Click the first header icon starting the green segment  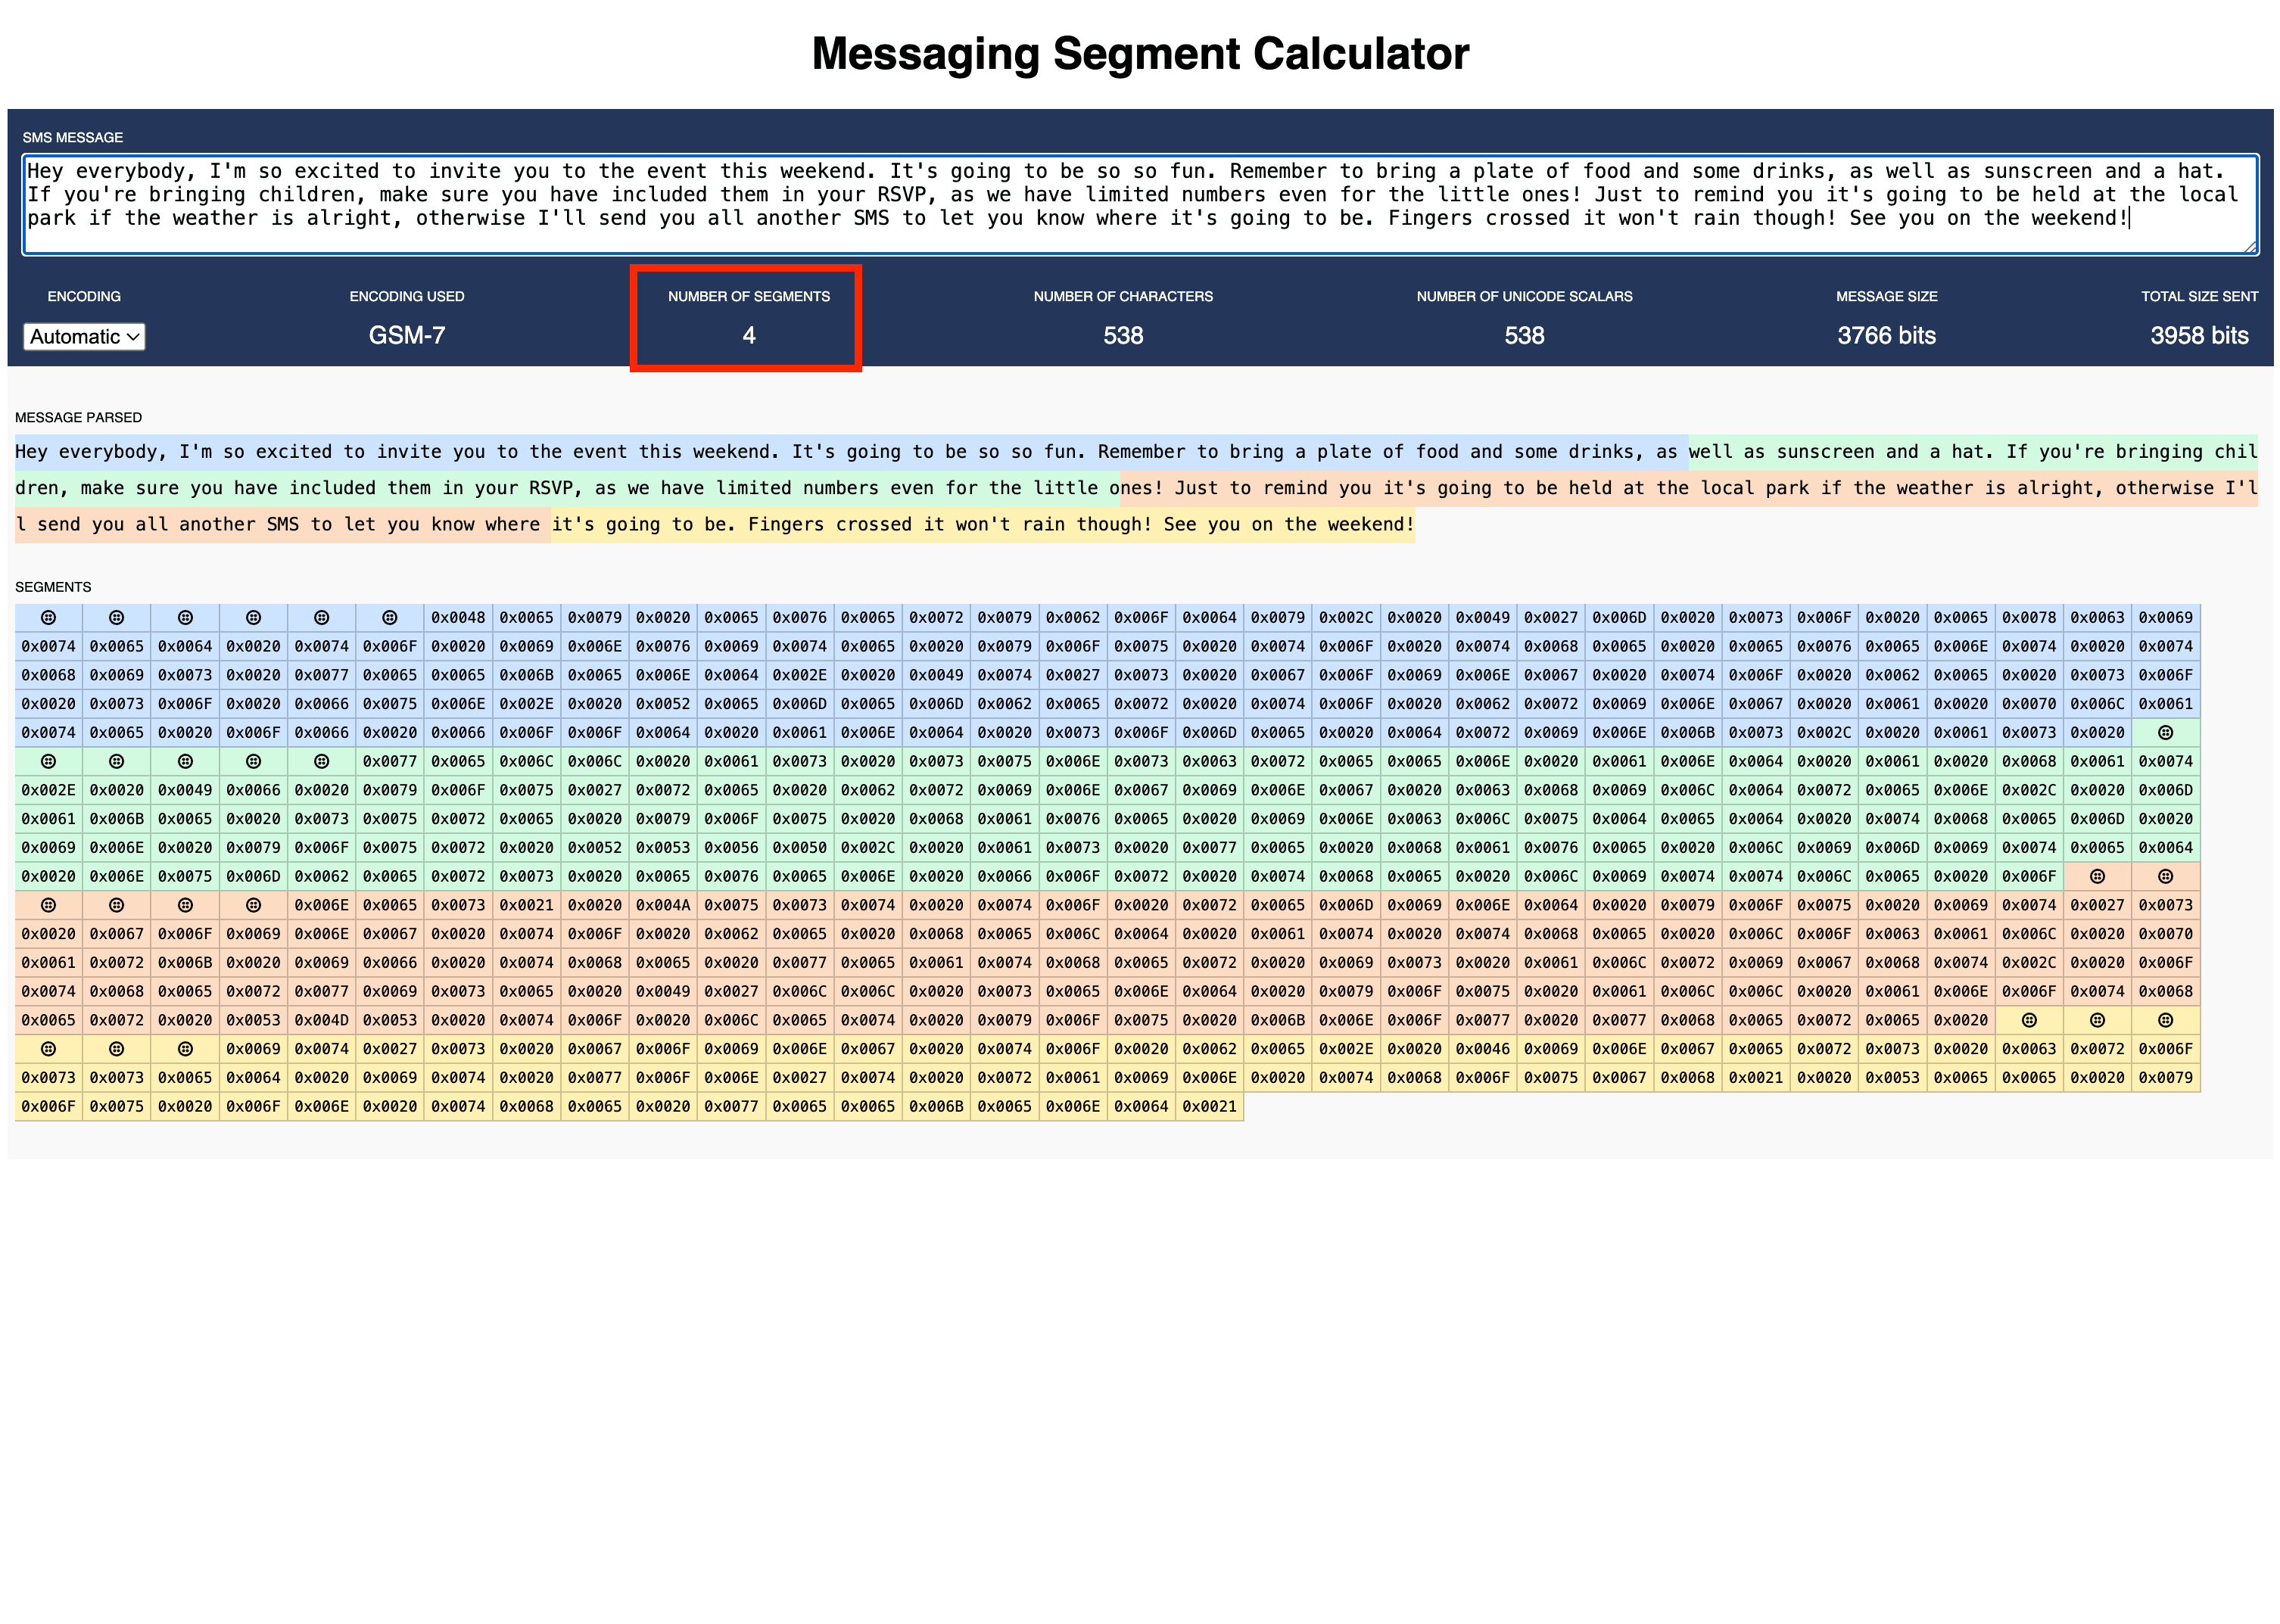(2166, 732)
